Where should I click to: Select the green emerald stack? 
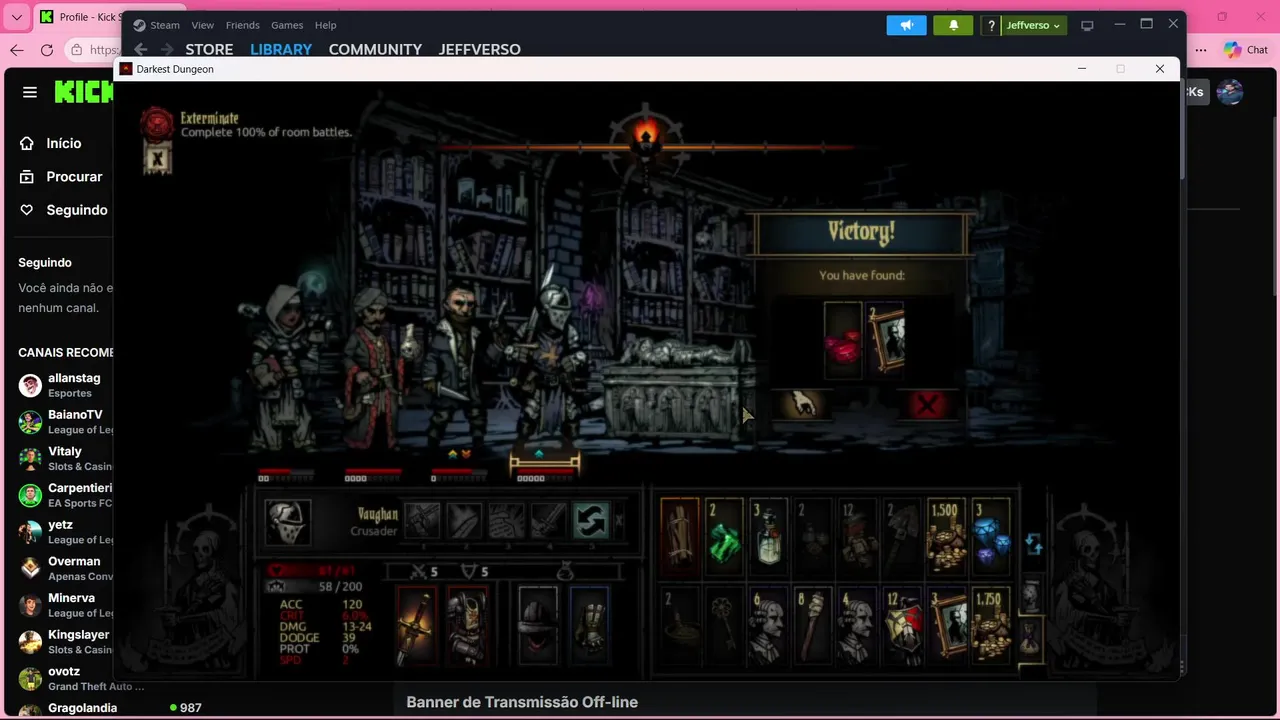pyautogui.click(x=724, y=537)
